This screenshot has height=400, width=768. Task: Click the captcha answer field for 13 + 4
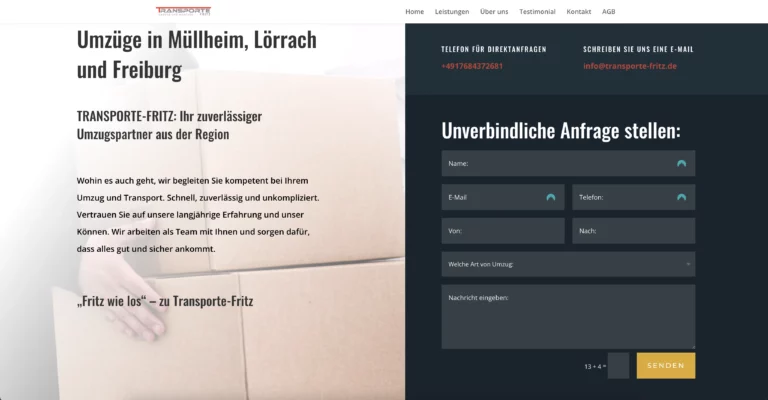pos(618,366)
